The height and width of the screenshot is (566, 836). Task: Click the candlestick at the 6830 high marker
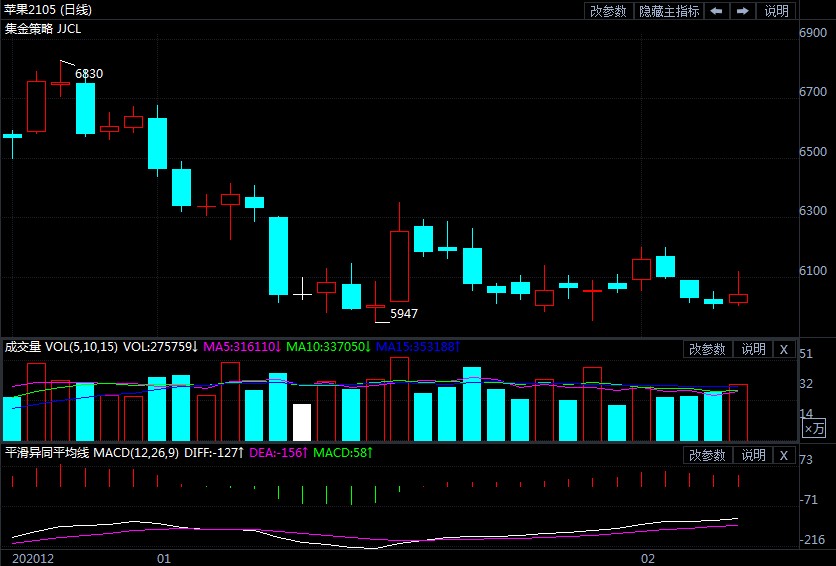[x=61, y=84]
